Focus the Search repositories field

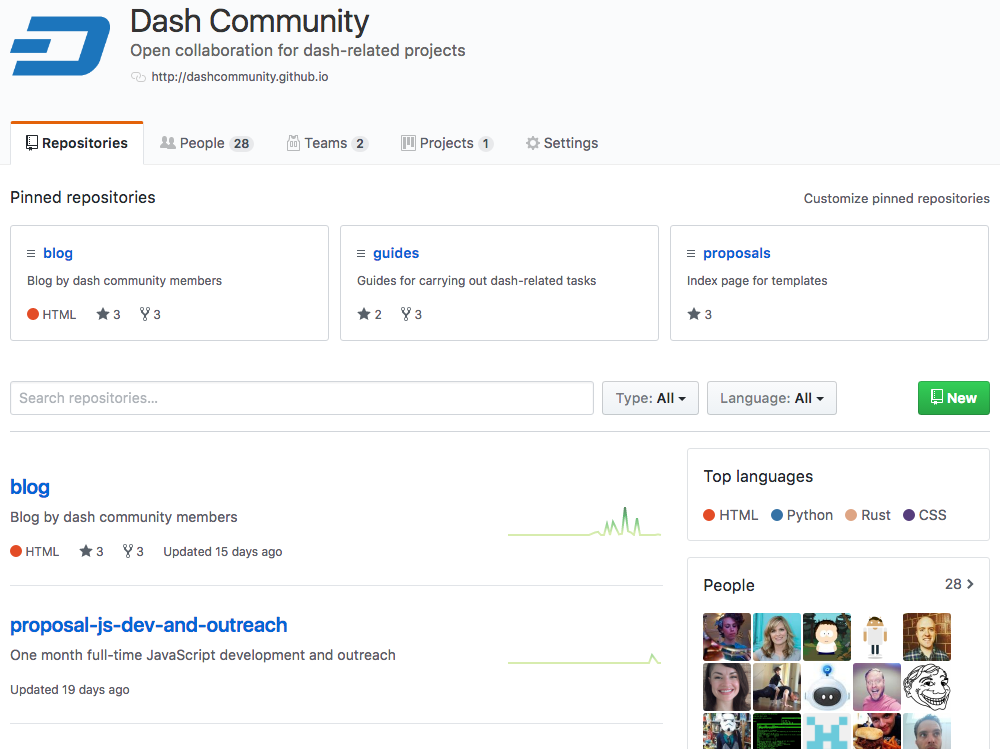pos(302,398)
